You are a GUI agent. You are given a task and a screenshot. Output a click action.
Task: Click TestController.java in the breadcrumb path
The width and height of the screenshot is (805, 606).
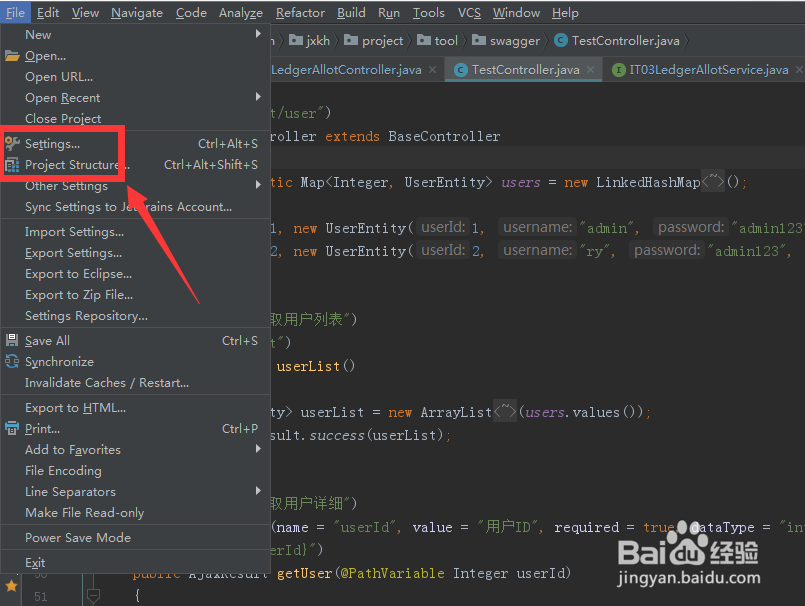click(625, 41)
